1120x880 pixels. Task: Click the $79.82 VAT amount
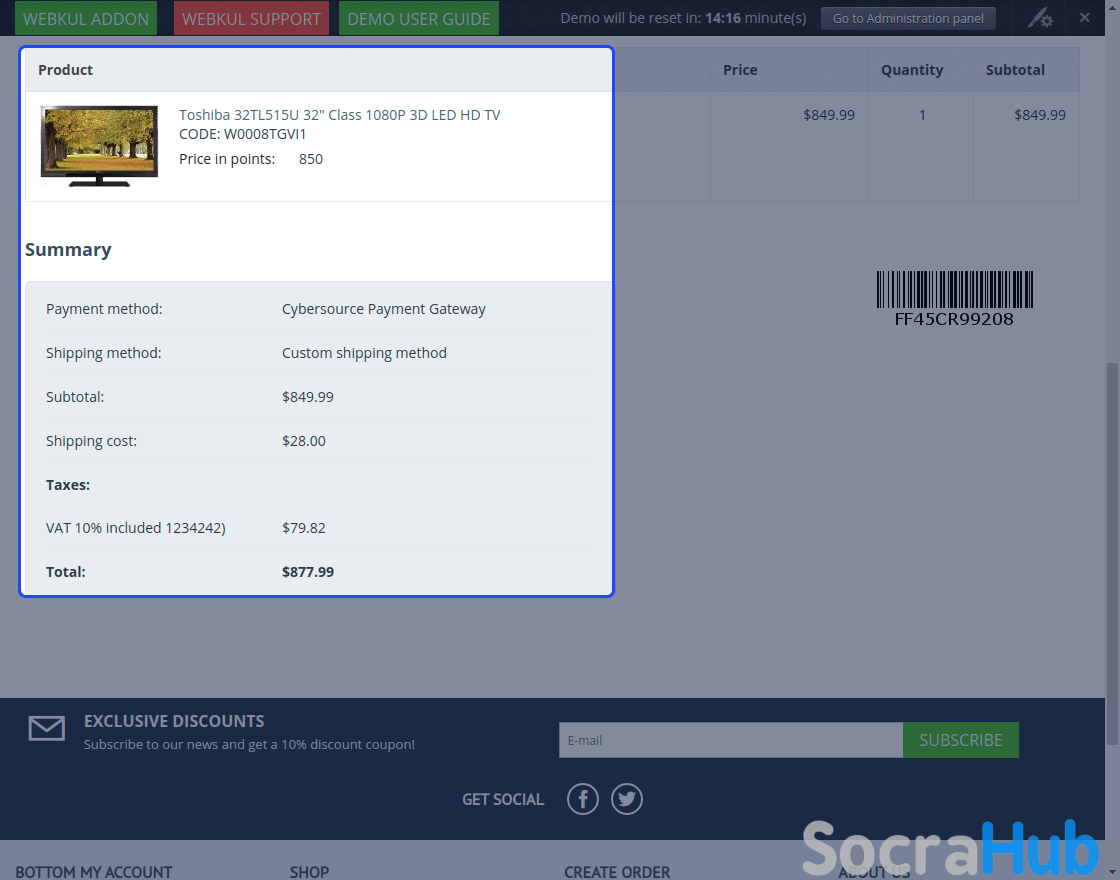pyautogui.click(x=304, y=528)
